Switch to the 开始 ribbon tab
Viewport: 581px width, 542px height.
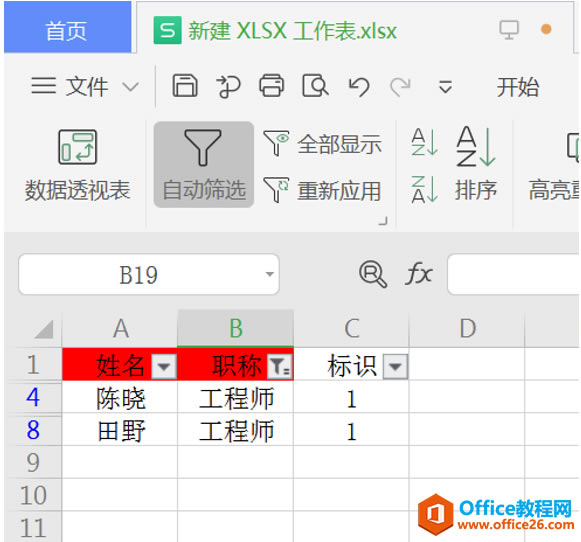point(518,87)
